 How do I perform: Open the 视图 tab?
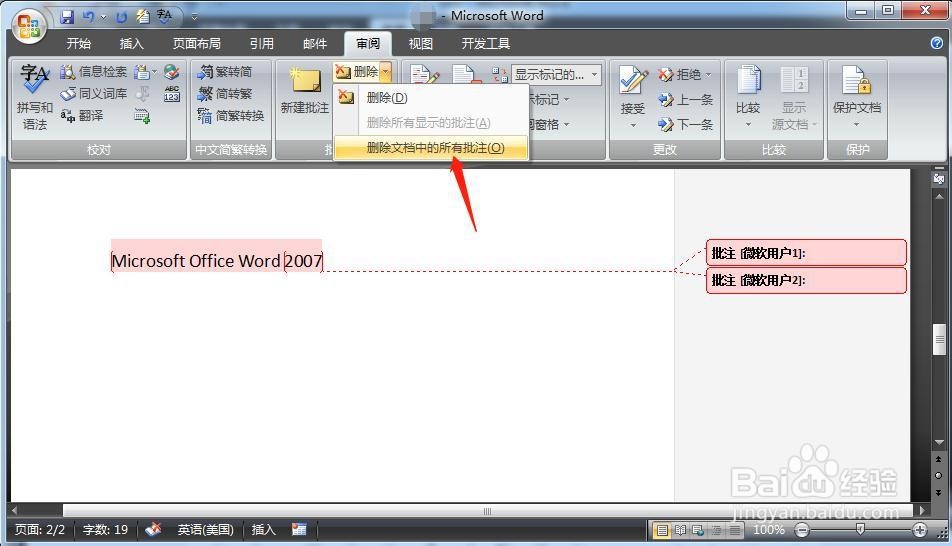click(x=421, y=44)
